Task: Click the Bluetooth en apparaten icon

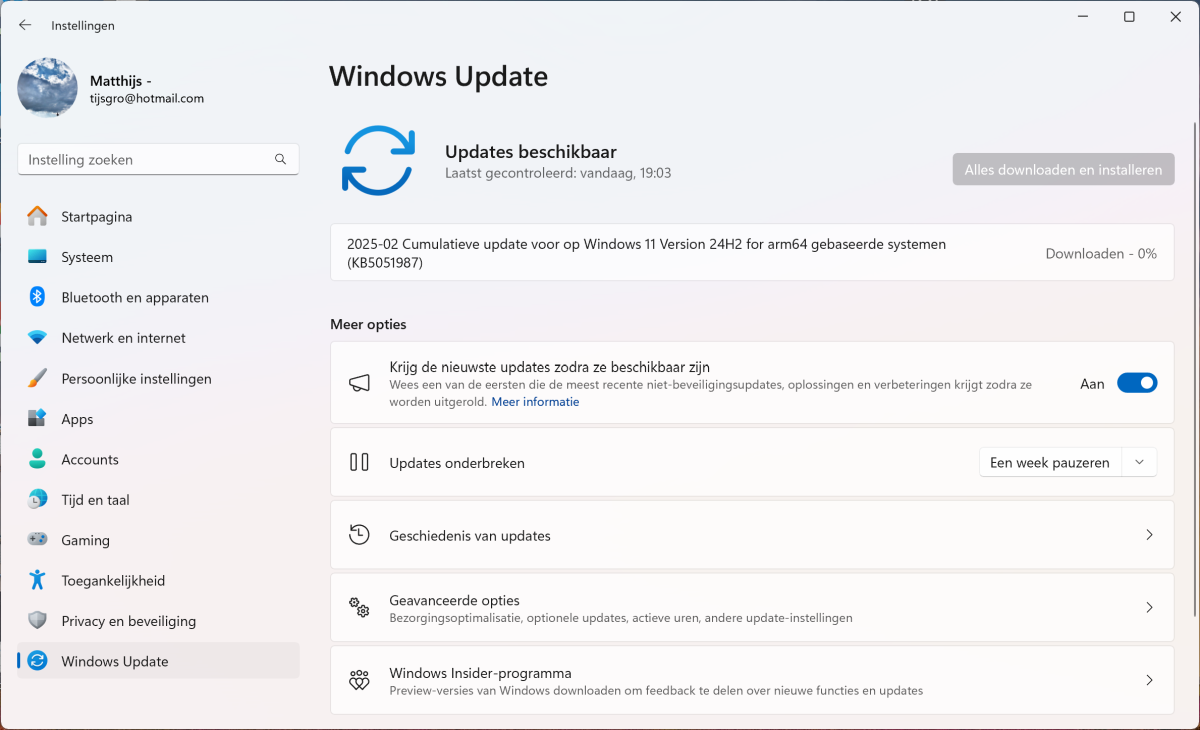Action: (x=37, y=297)
